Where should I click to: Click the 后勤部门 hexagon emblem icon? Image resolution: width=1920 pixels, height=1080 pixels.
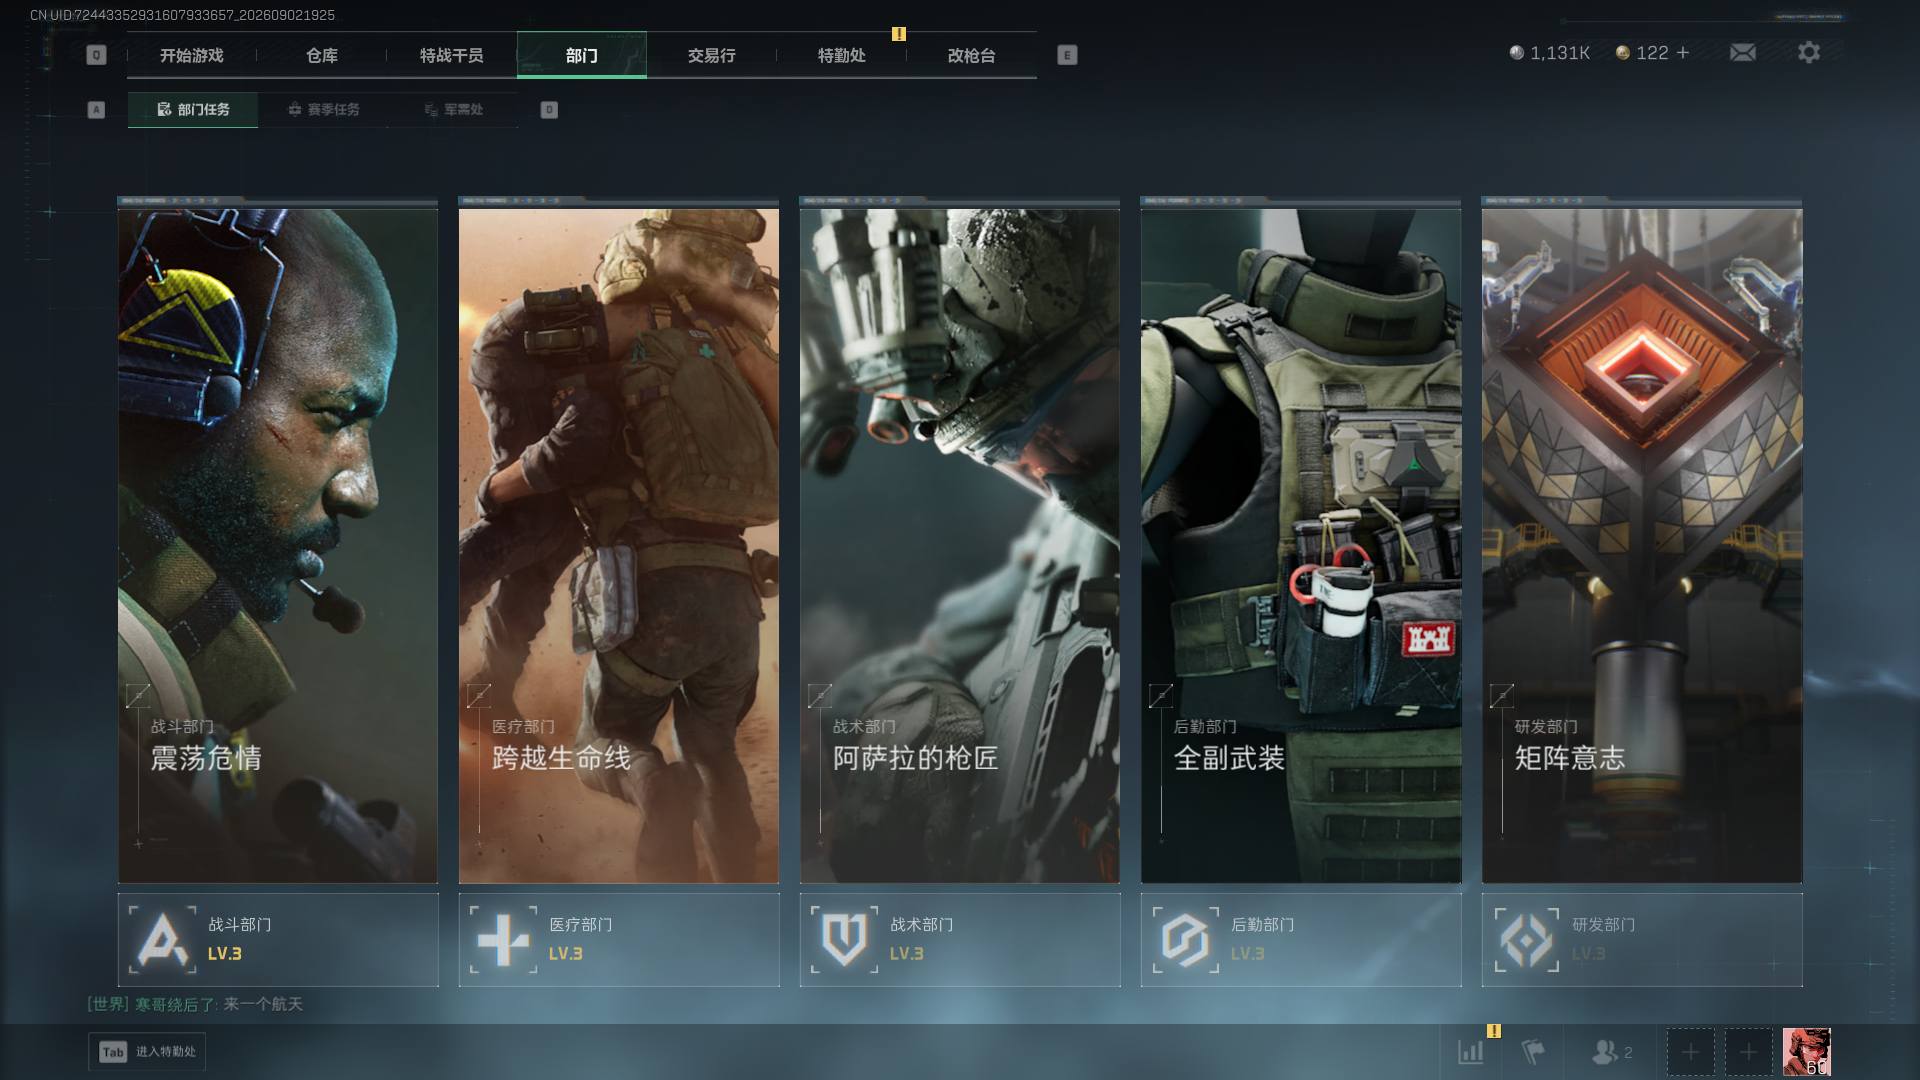[x=1185, y=940]
